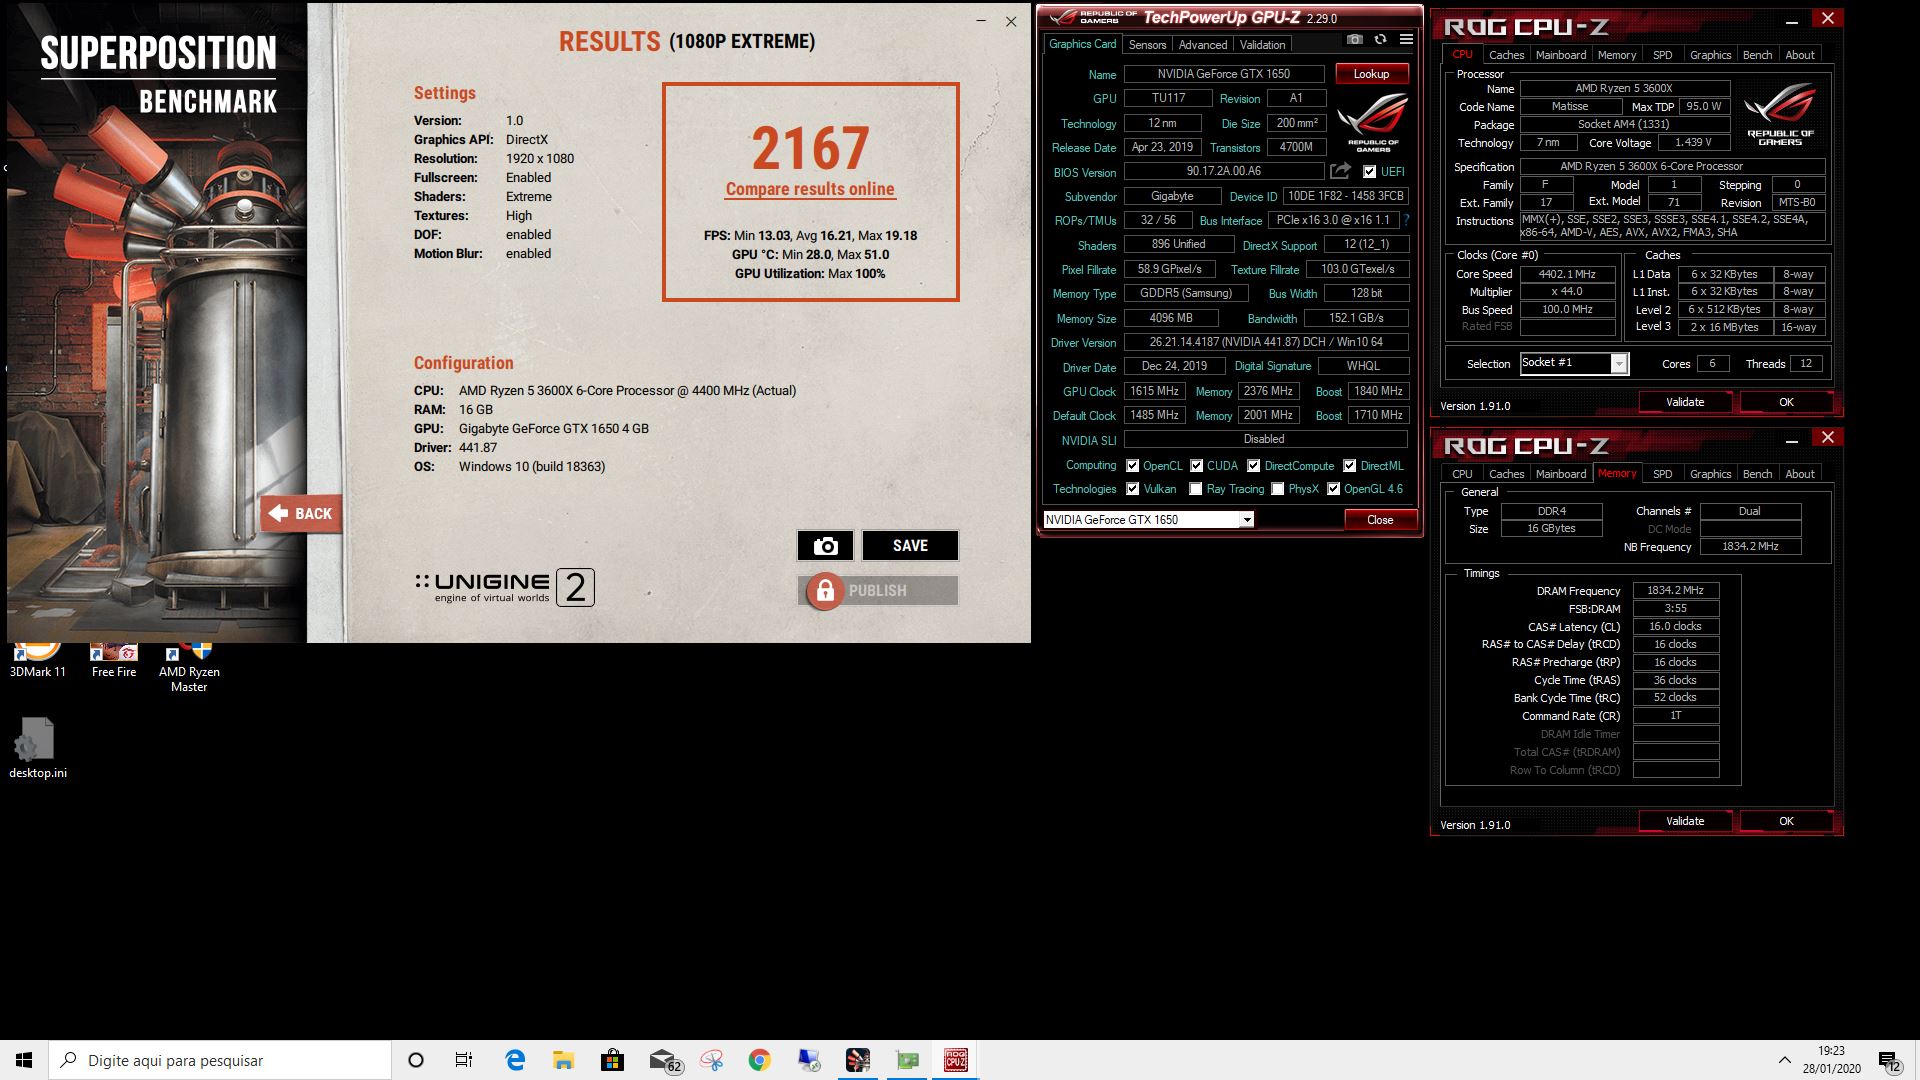The width and height of the screenshot is (1920, 1080).
Task: Open the Windows Start menu
Action: coord(24,1060)
